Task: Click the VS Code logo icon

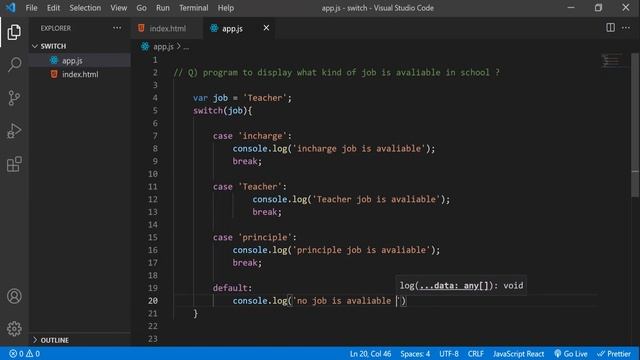Action: [x=10, y=7]
